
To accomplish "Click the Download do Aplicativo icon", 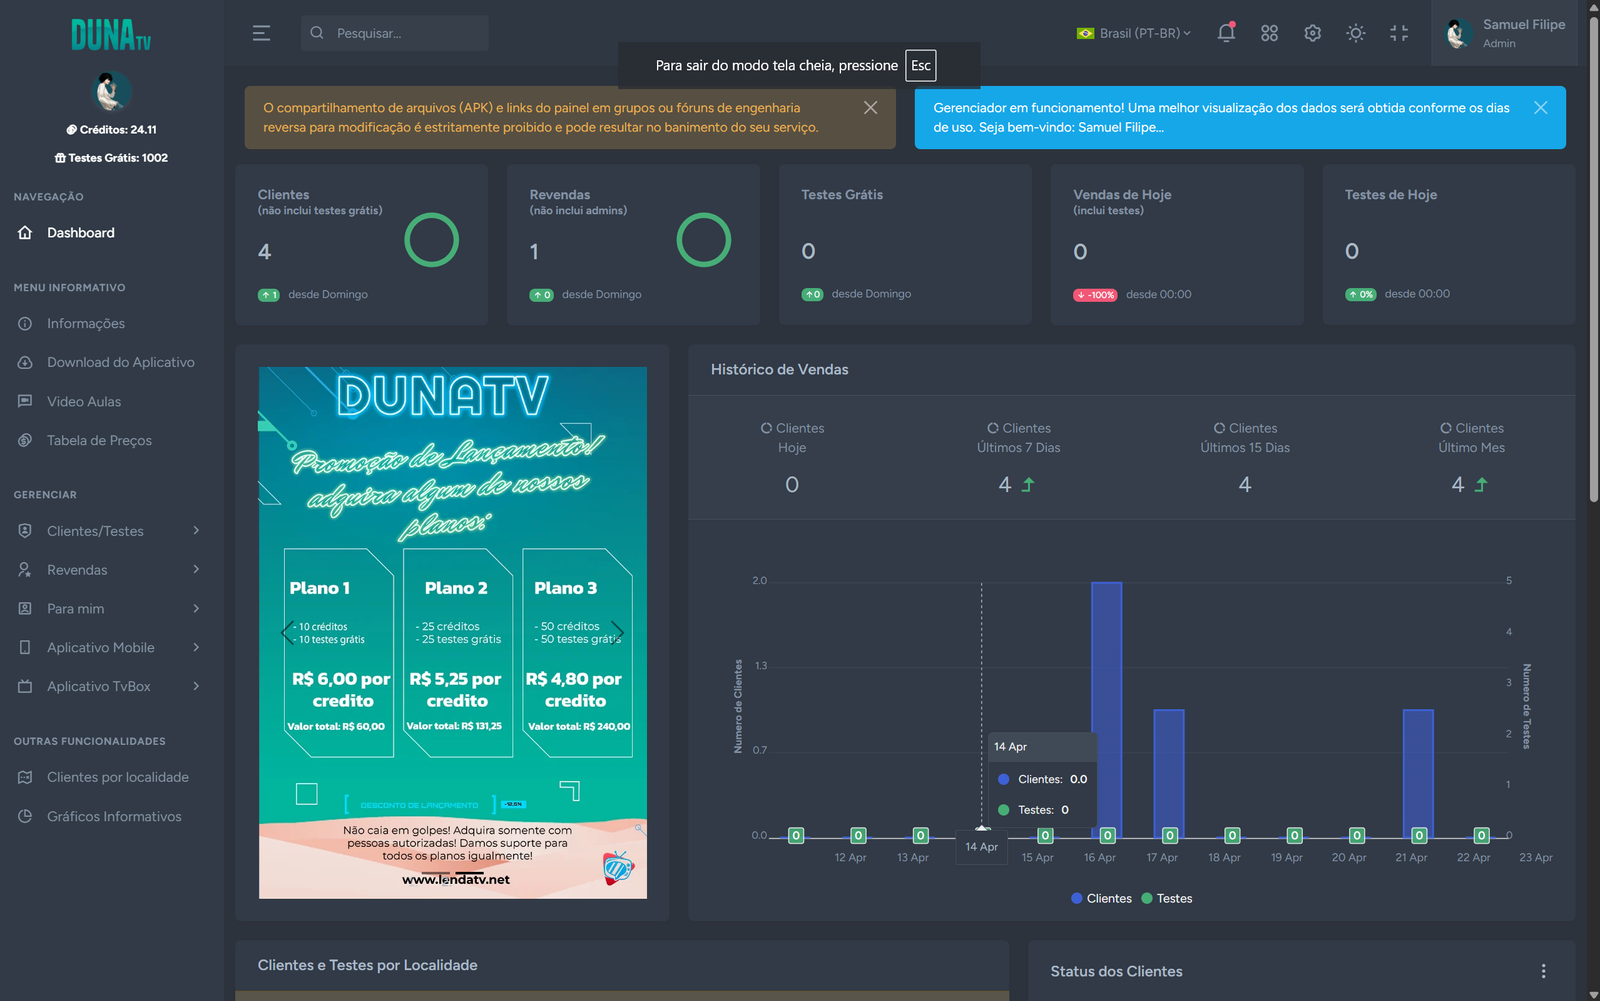I will coord(25,363).
